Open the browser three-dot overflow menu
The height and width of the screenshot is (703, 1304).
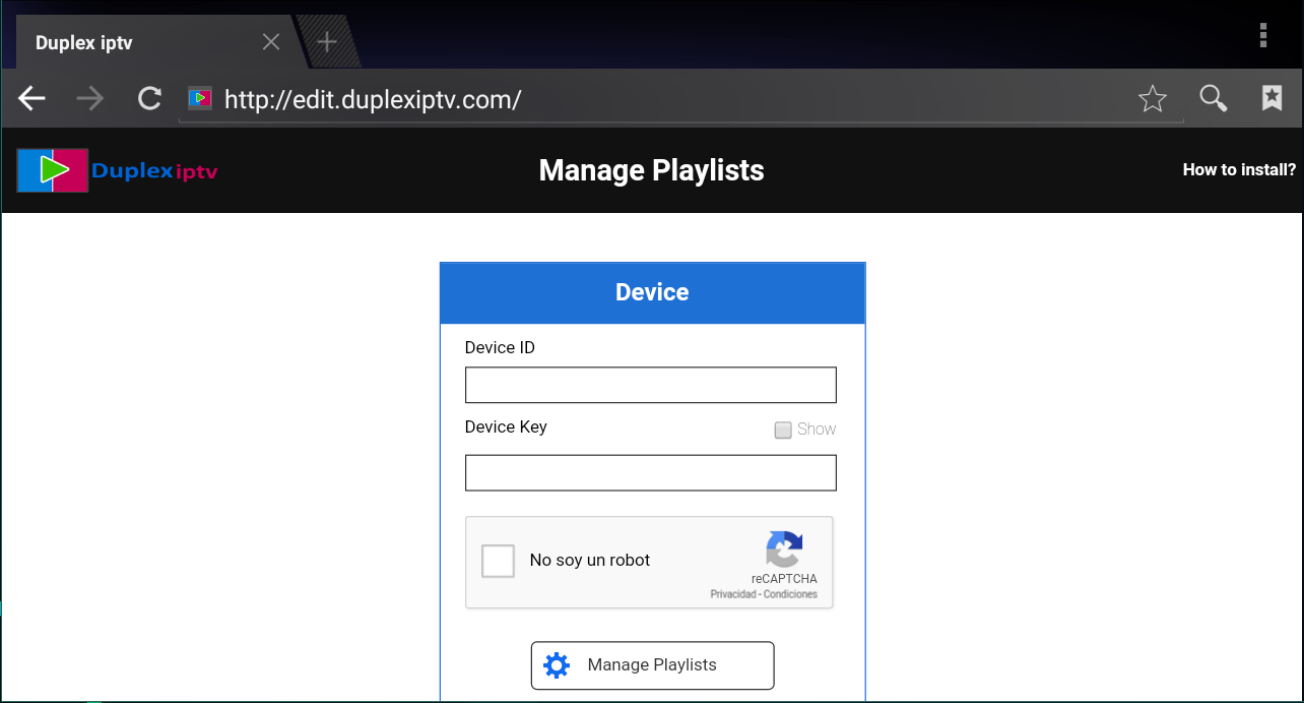tap(1263, 35)
